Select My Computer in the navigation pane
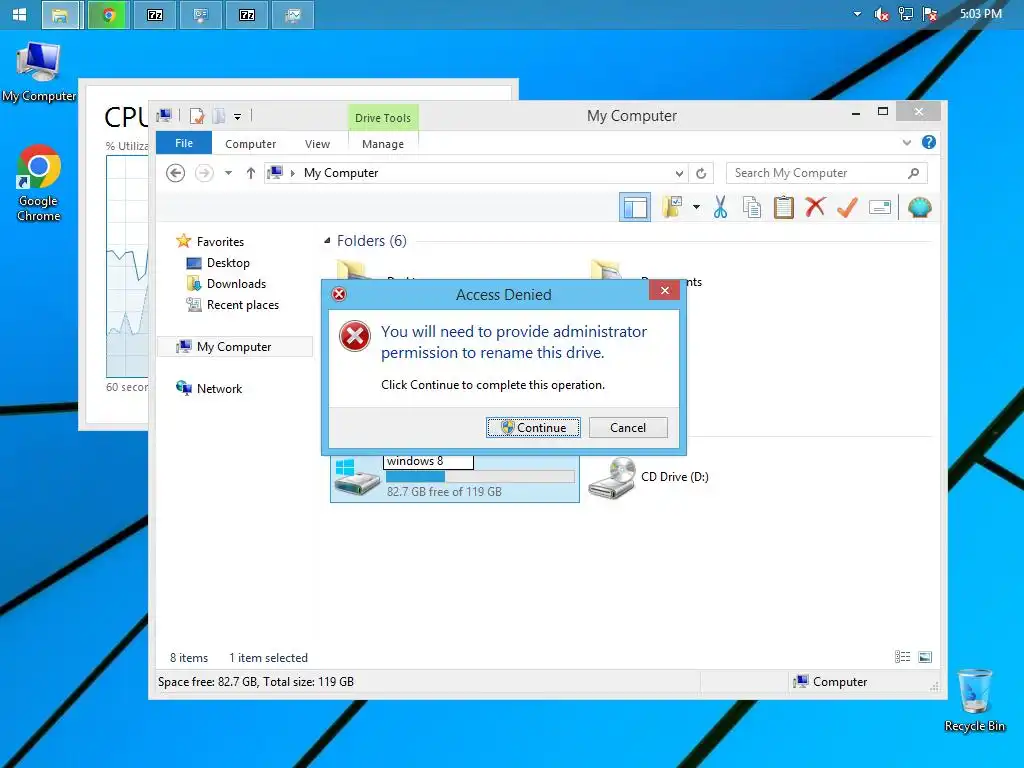 tap(235, 347)
